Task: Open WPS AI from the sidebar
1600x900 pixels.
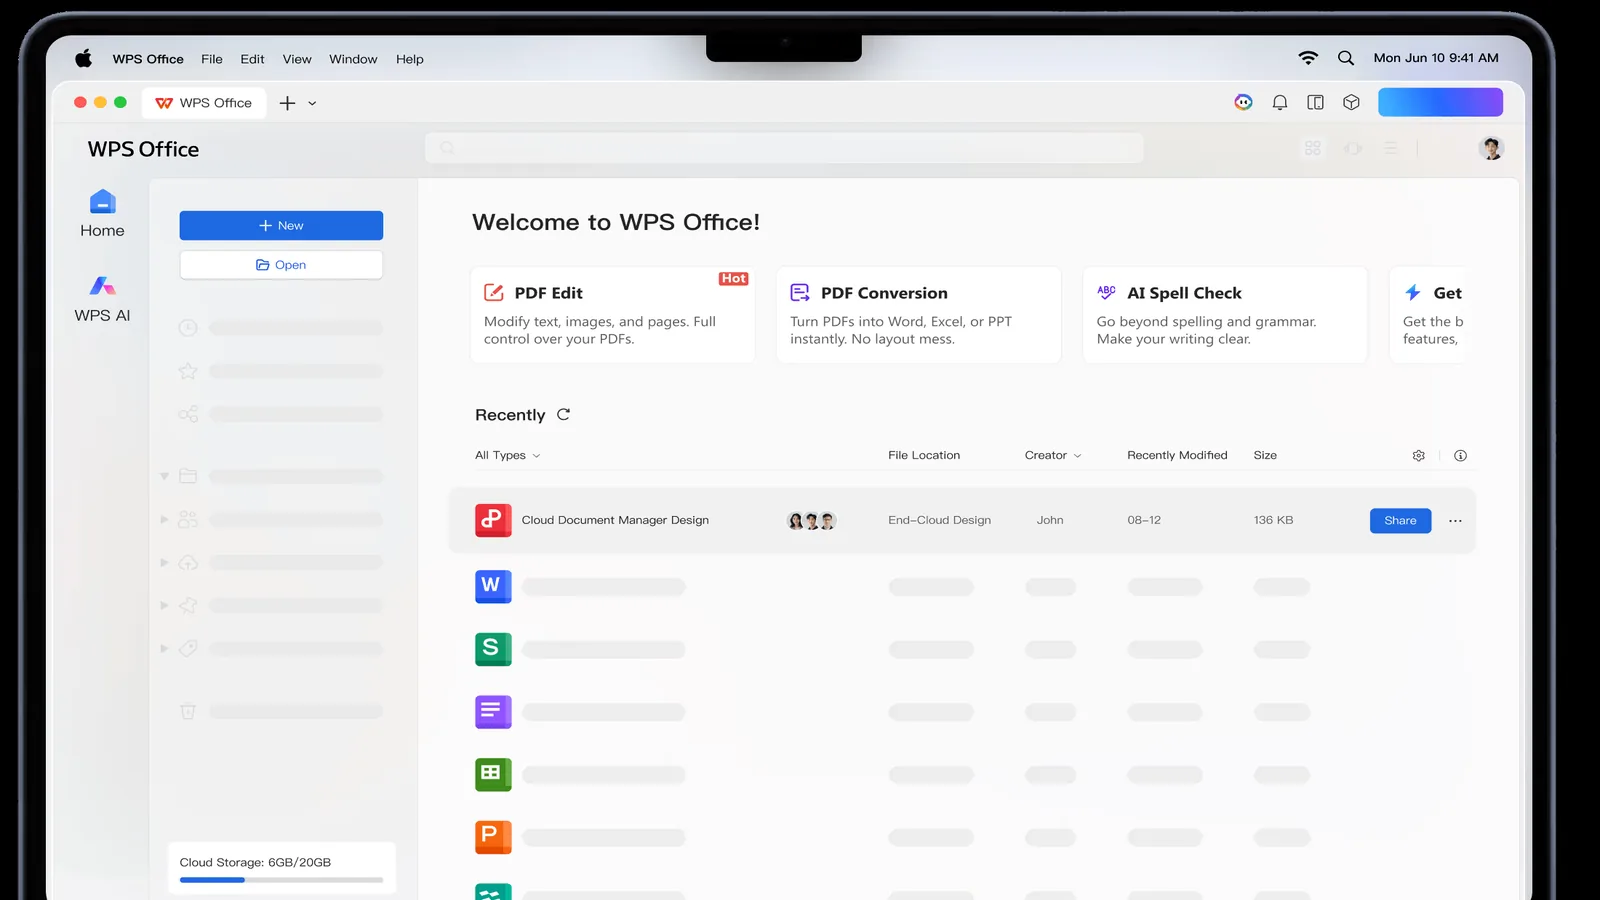Action: (102, 299)
